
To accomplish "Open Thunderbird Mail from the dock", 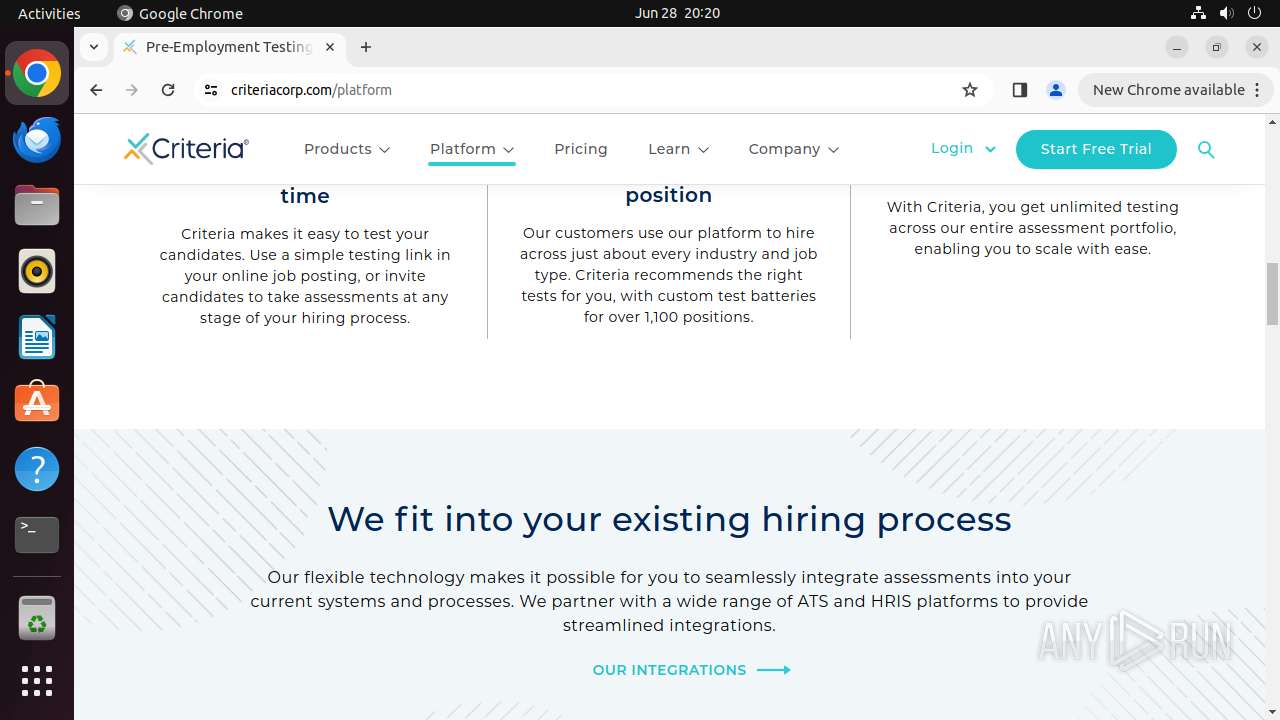I will click(x=37, y=139).
